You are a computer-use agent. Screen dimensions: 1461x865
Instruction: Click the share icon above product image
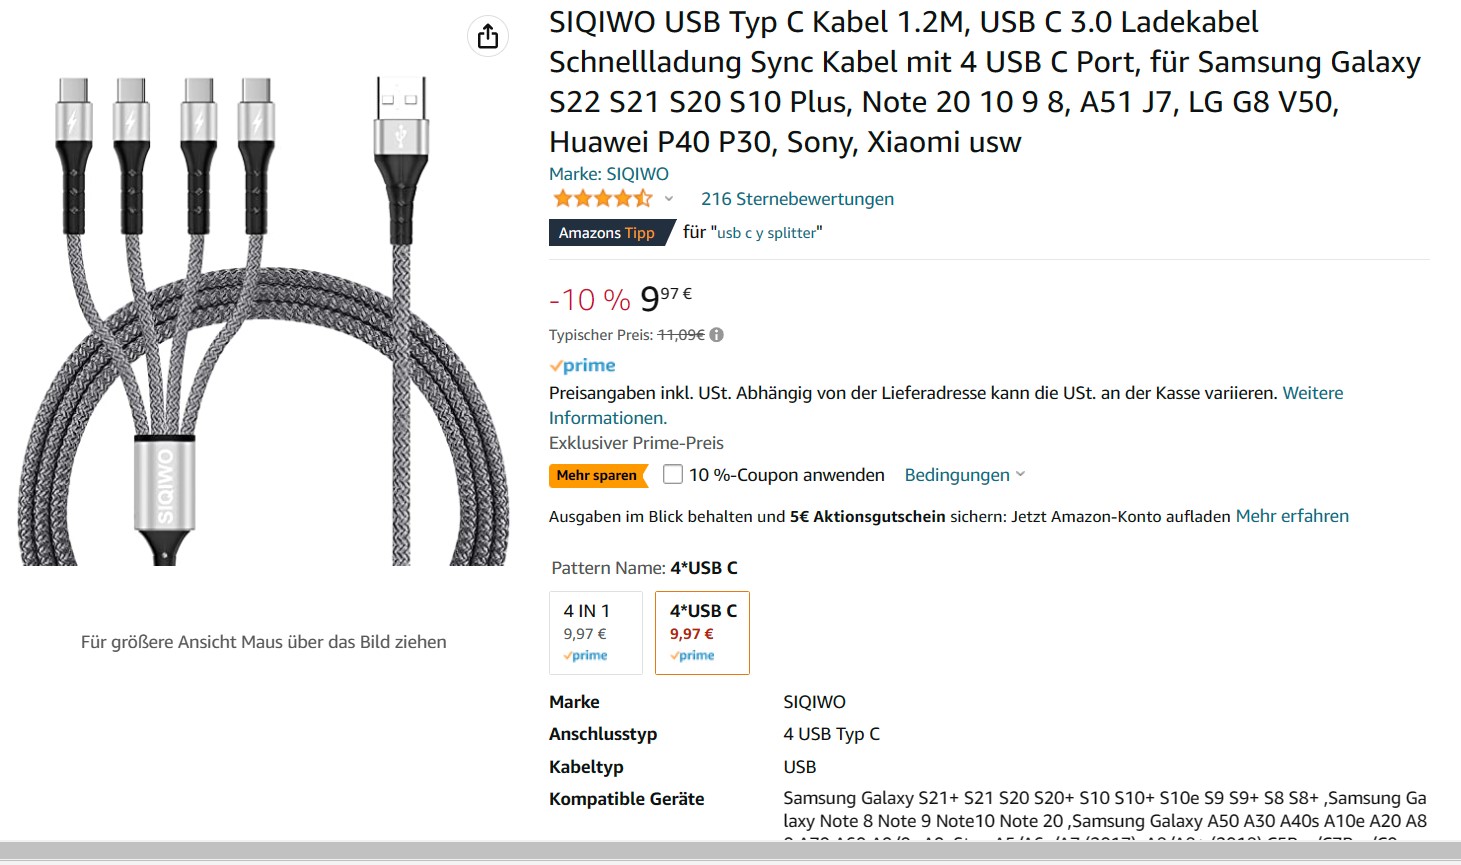point(488,37)
